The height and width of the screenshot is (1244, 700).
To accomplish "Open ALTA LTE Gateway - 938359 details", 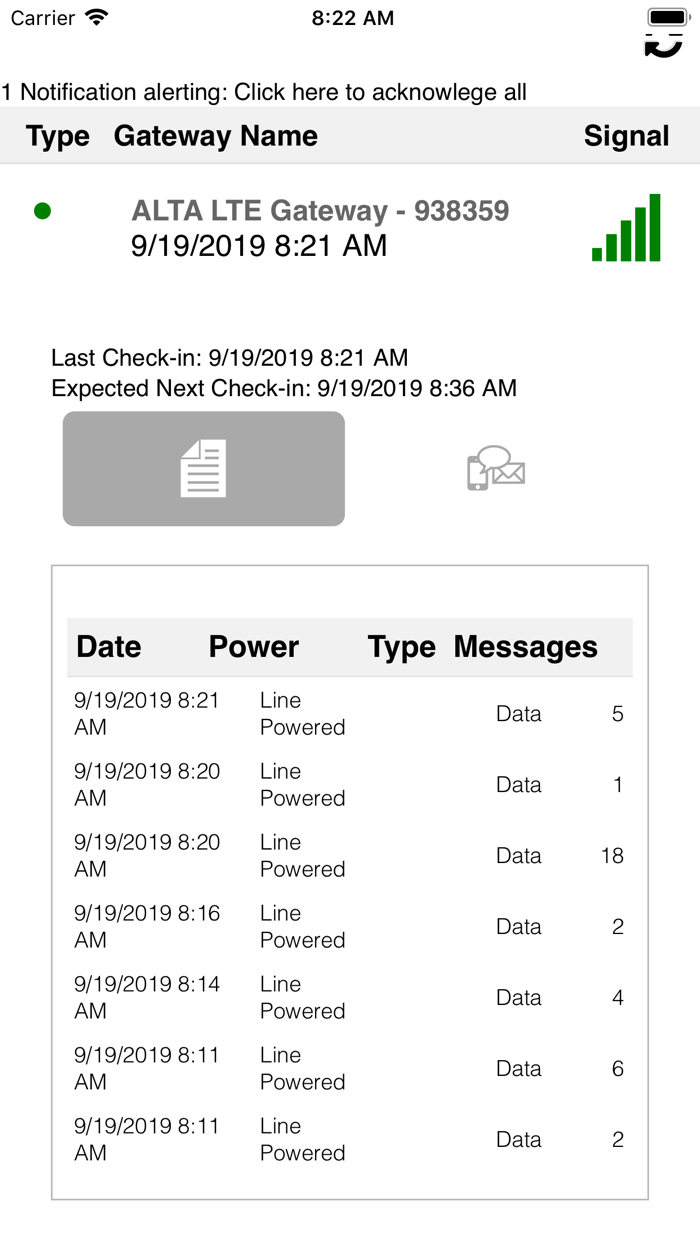I will click(x=320, y=211).
